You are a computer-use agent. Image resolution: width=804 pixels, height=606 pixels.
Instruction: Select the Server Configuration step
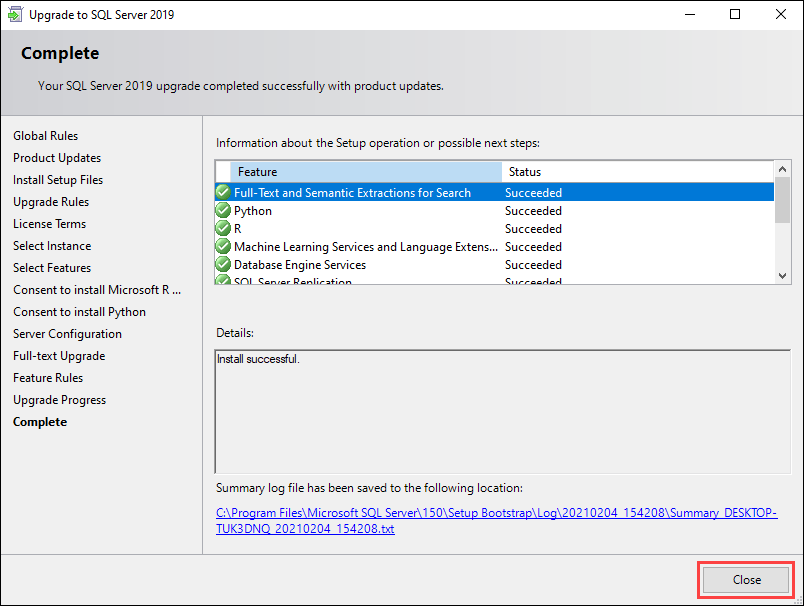click(x=67, y=333)
